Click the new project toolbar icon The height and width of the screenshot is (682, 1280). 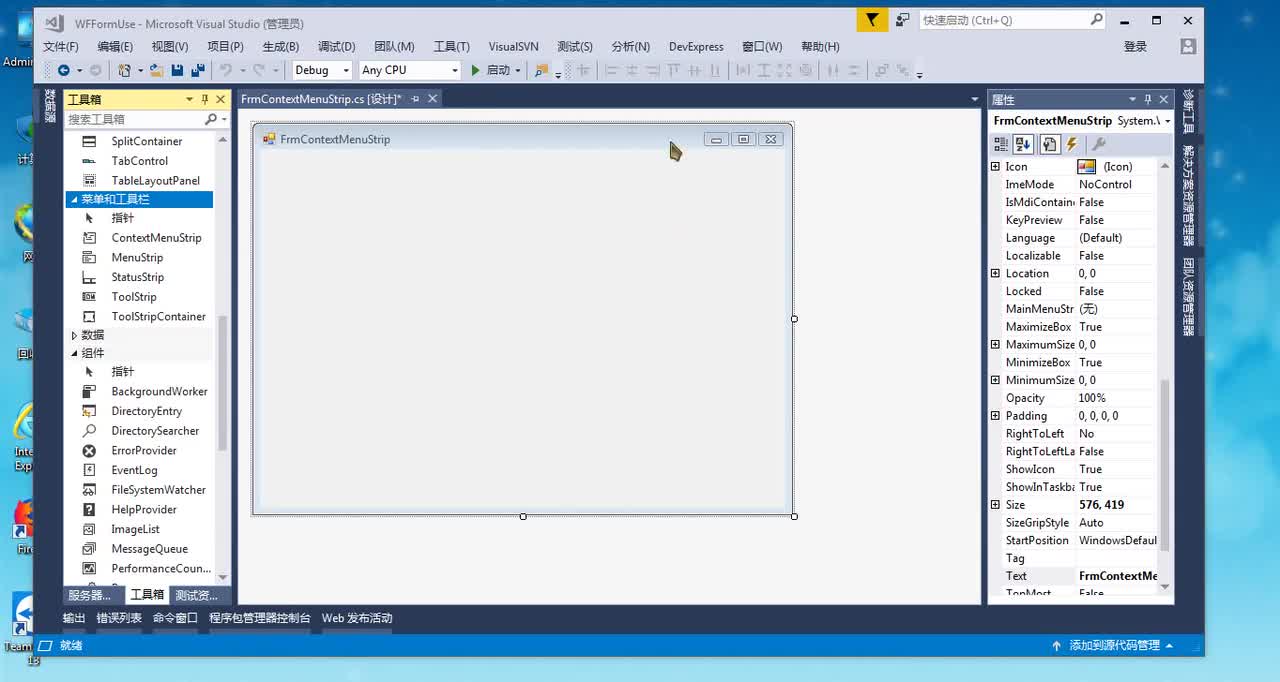[124, 70]
